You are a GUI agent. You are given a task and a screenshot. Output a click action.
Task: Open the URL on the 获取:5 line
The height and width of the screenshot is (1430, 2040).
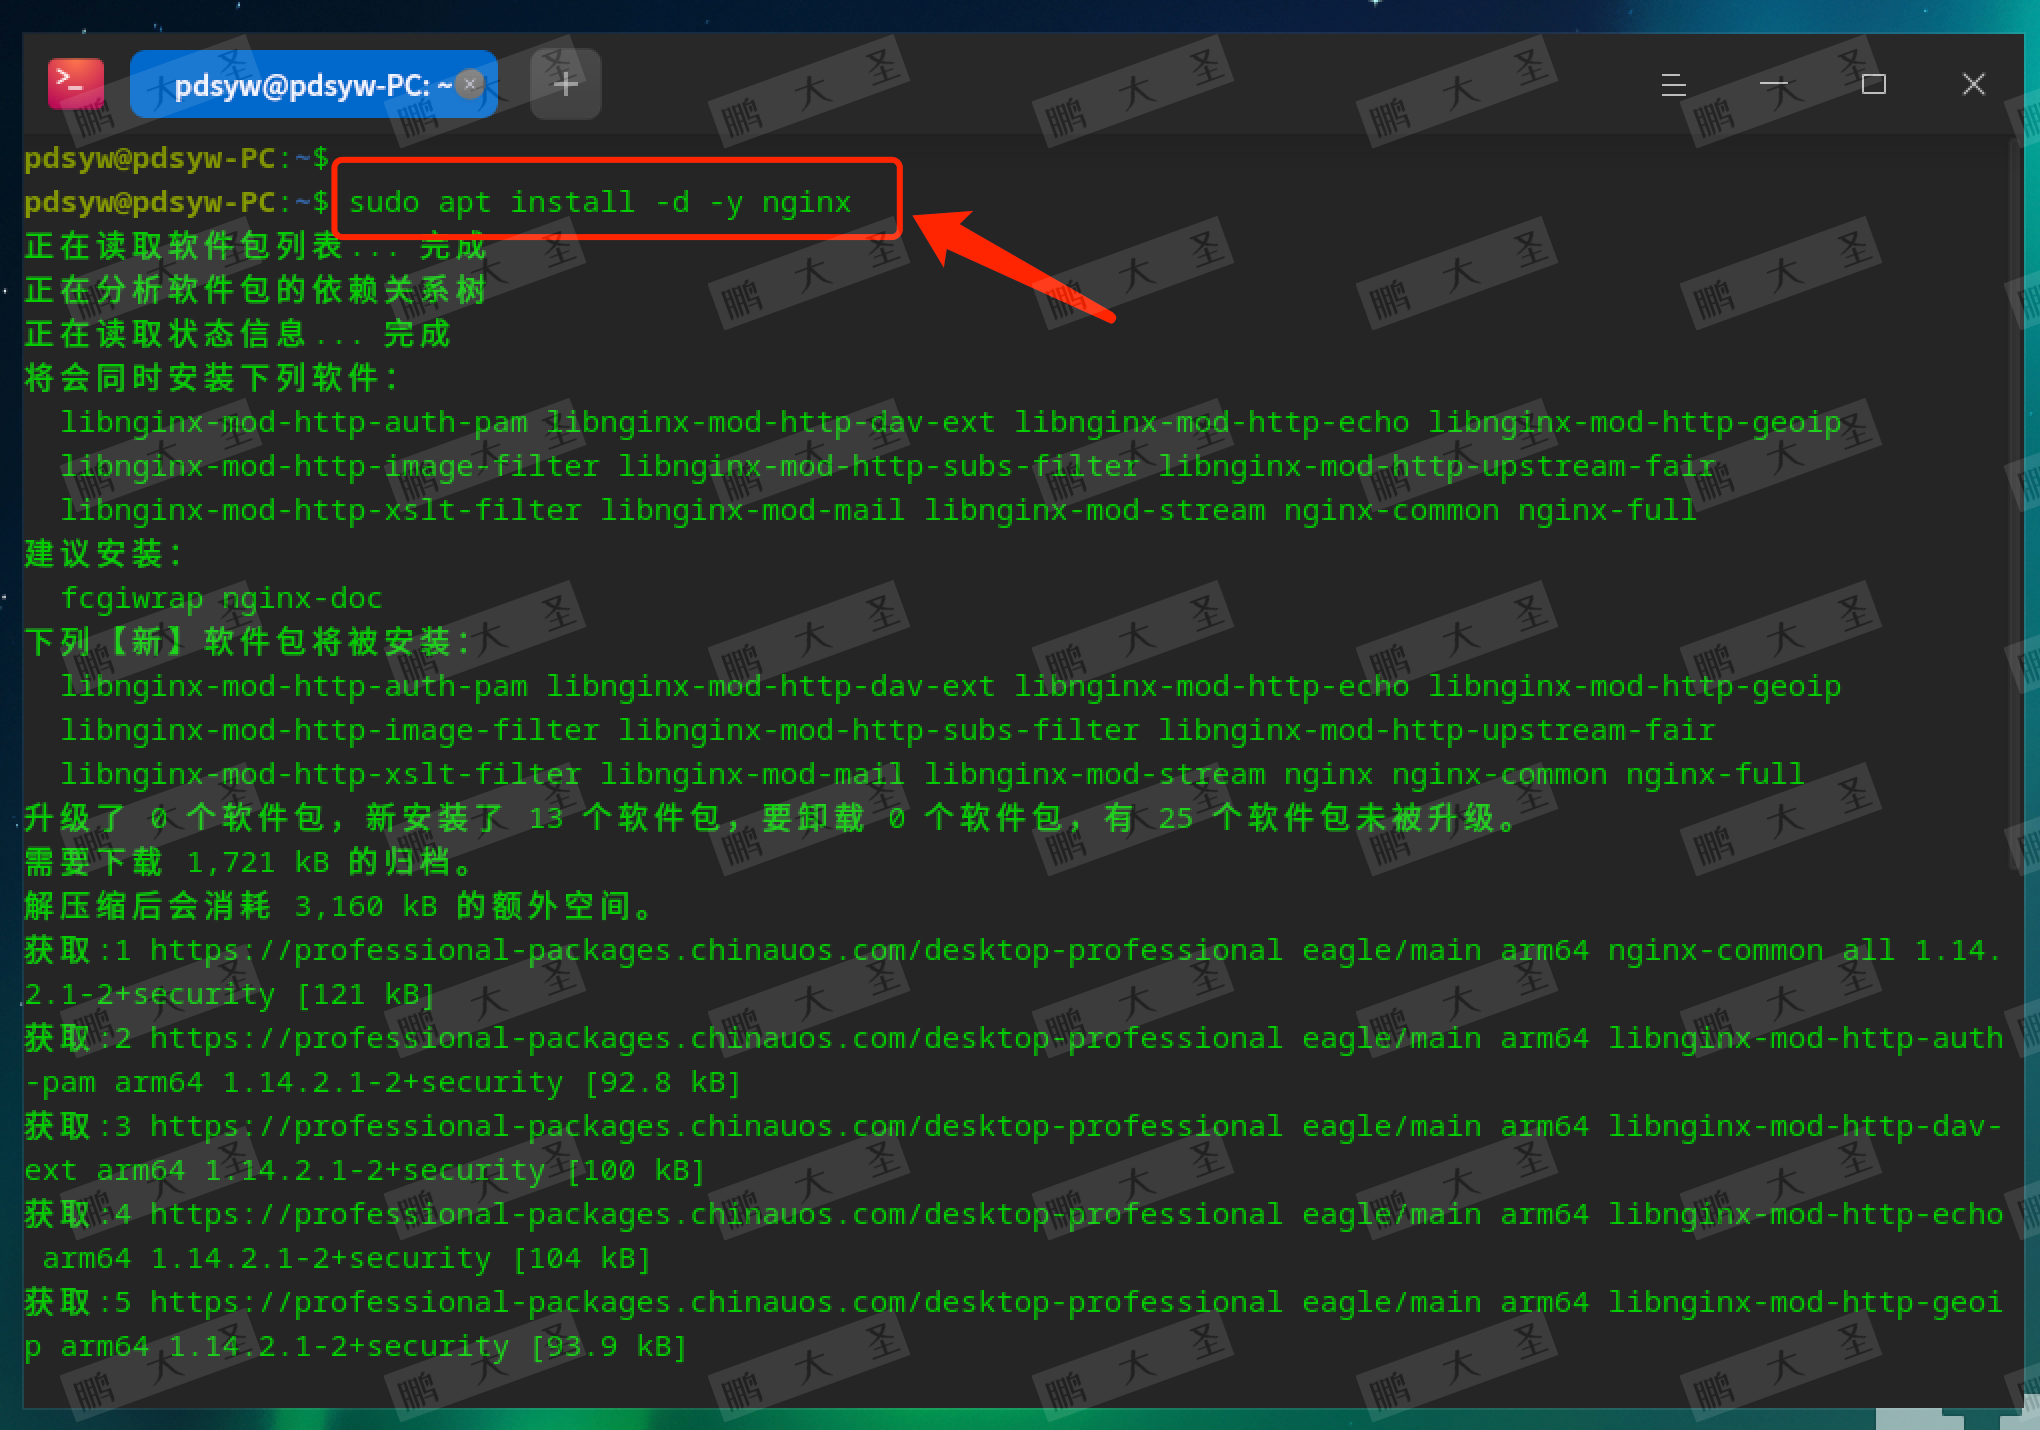(x=715, y=1302)
